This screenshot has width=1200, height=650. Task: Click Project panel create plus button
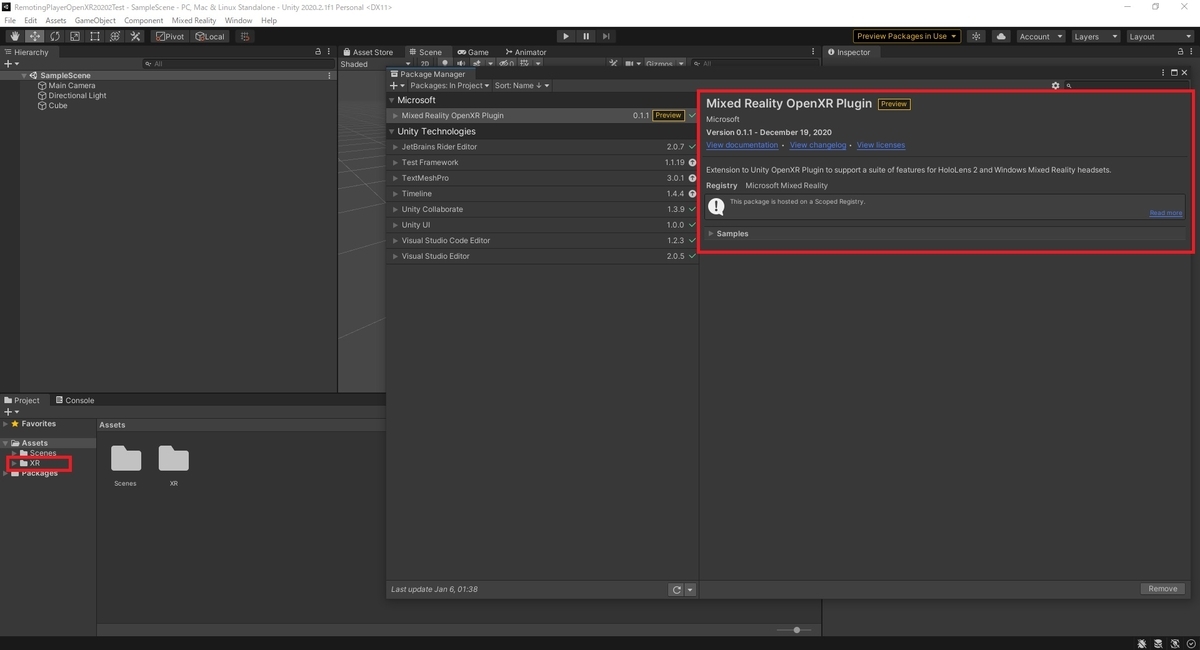(10, 412)
